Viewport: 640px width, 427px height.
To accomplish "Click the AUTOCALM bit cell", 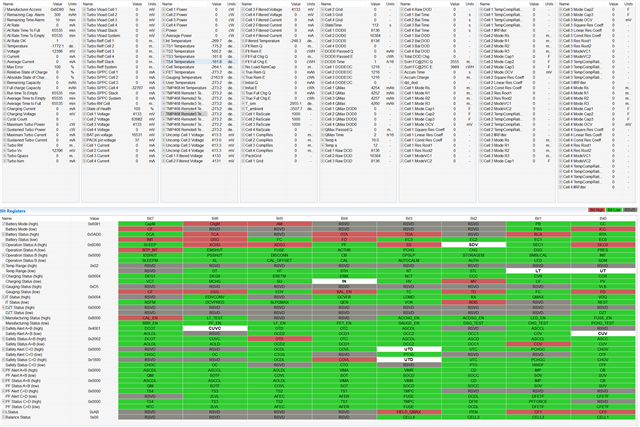I will [x=409, y=260].
